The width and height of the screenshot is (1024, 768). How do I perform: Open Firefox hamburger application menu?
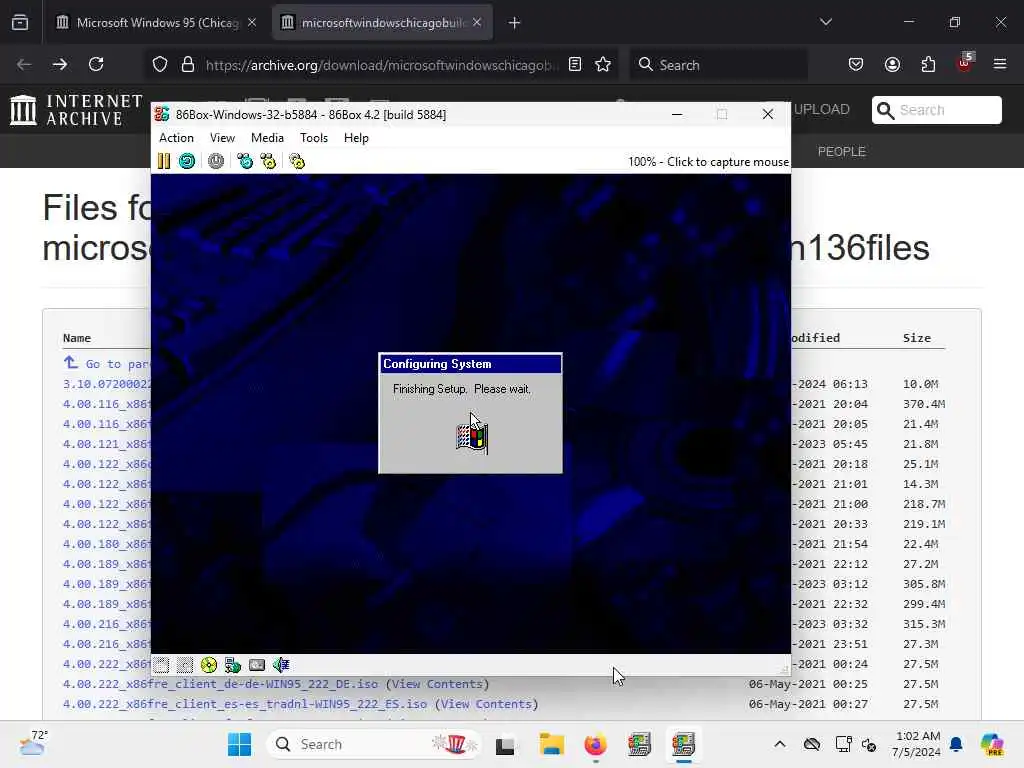1000,64
